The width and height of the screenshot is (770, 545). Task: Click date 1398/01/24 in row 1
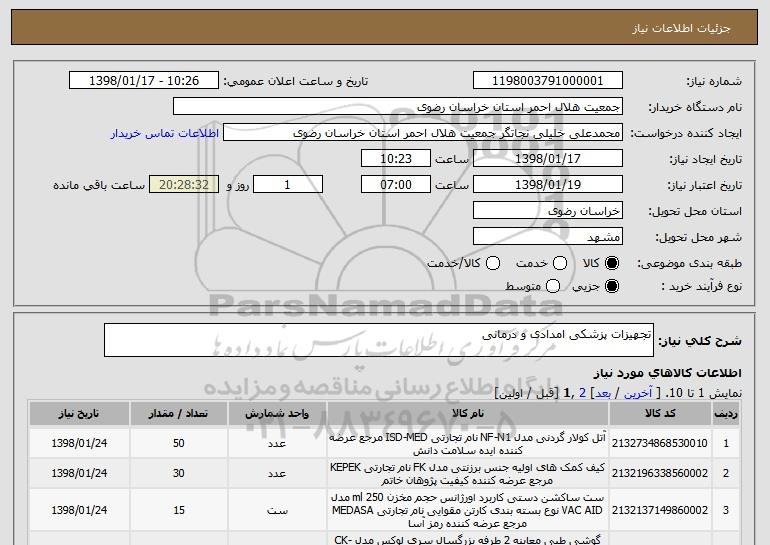[79, 443]
